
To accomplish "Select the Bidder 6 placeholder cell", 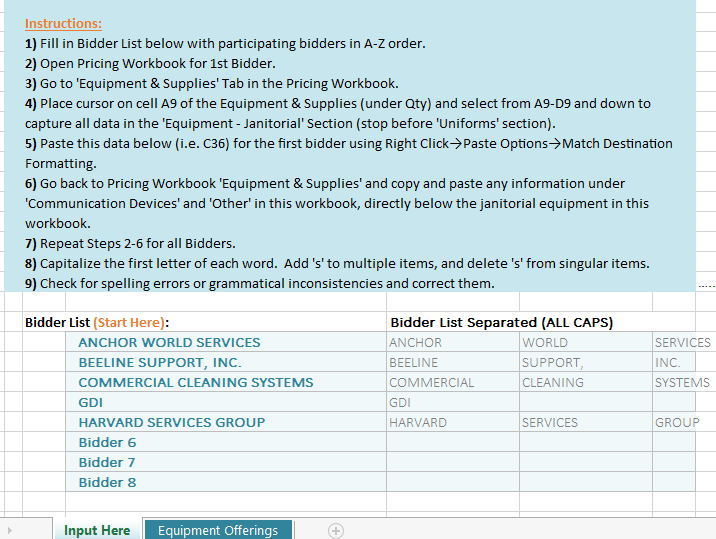I will 226,442.
